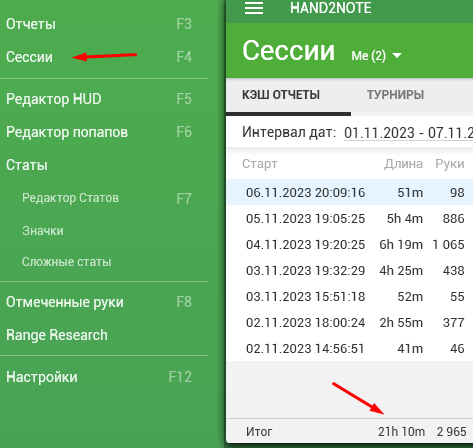Sort by the Старт column header
The image size is (473, 448).
(260, 164)
